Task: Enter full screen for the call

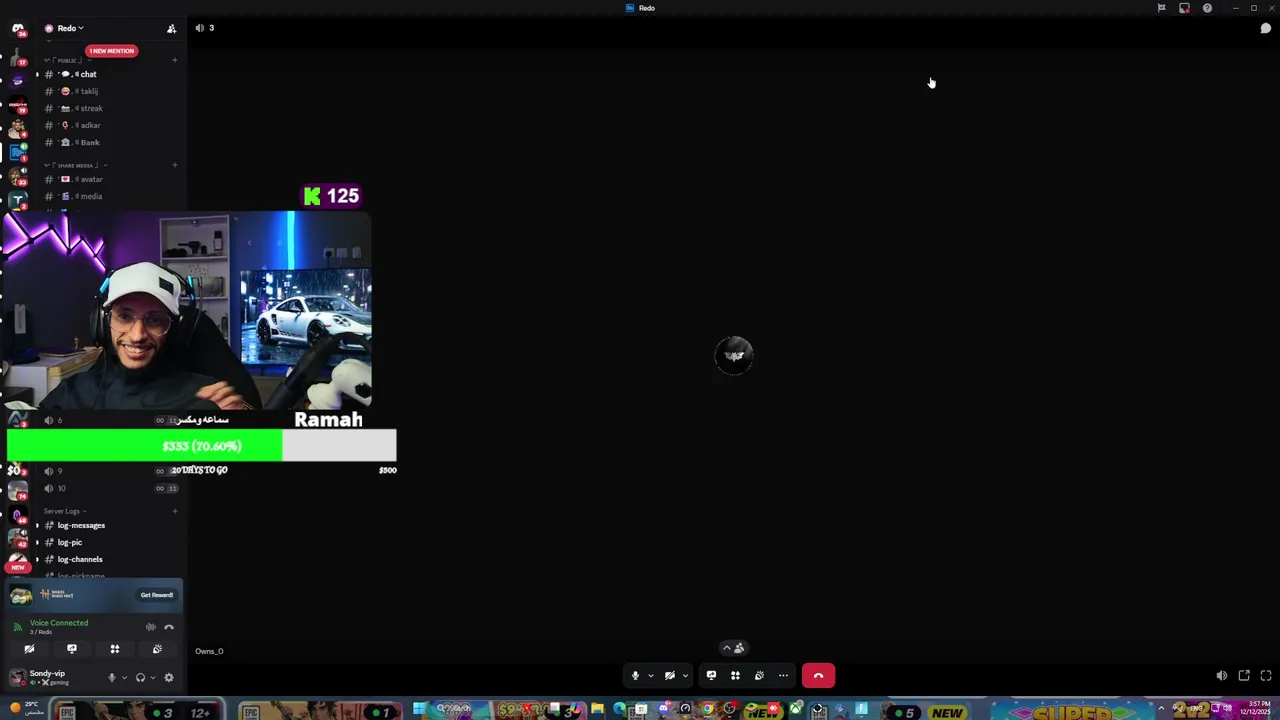Action: click(x=1266, y=676)
